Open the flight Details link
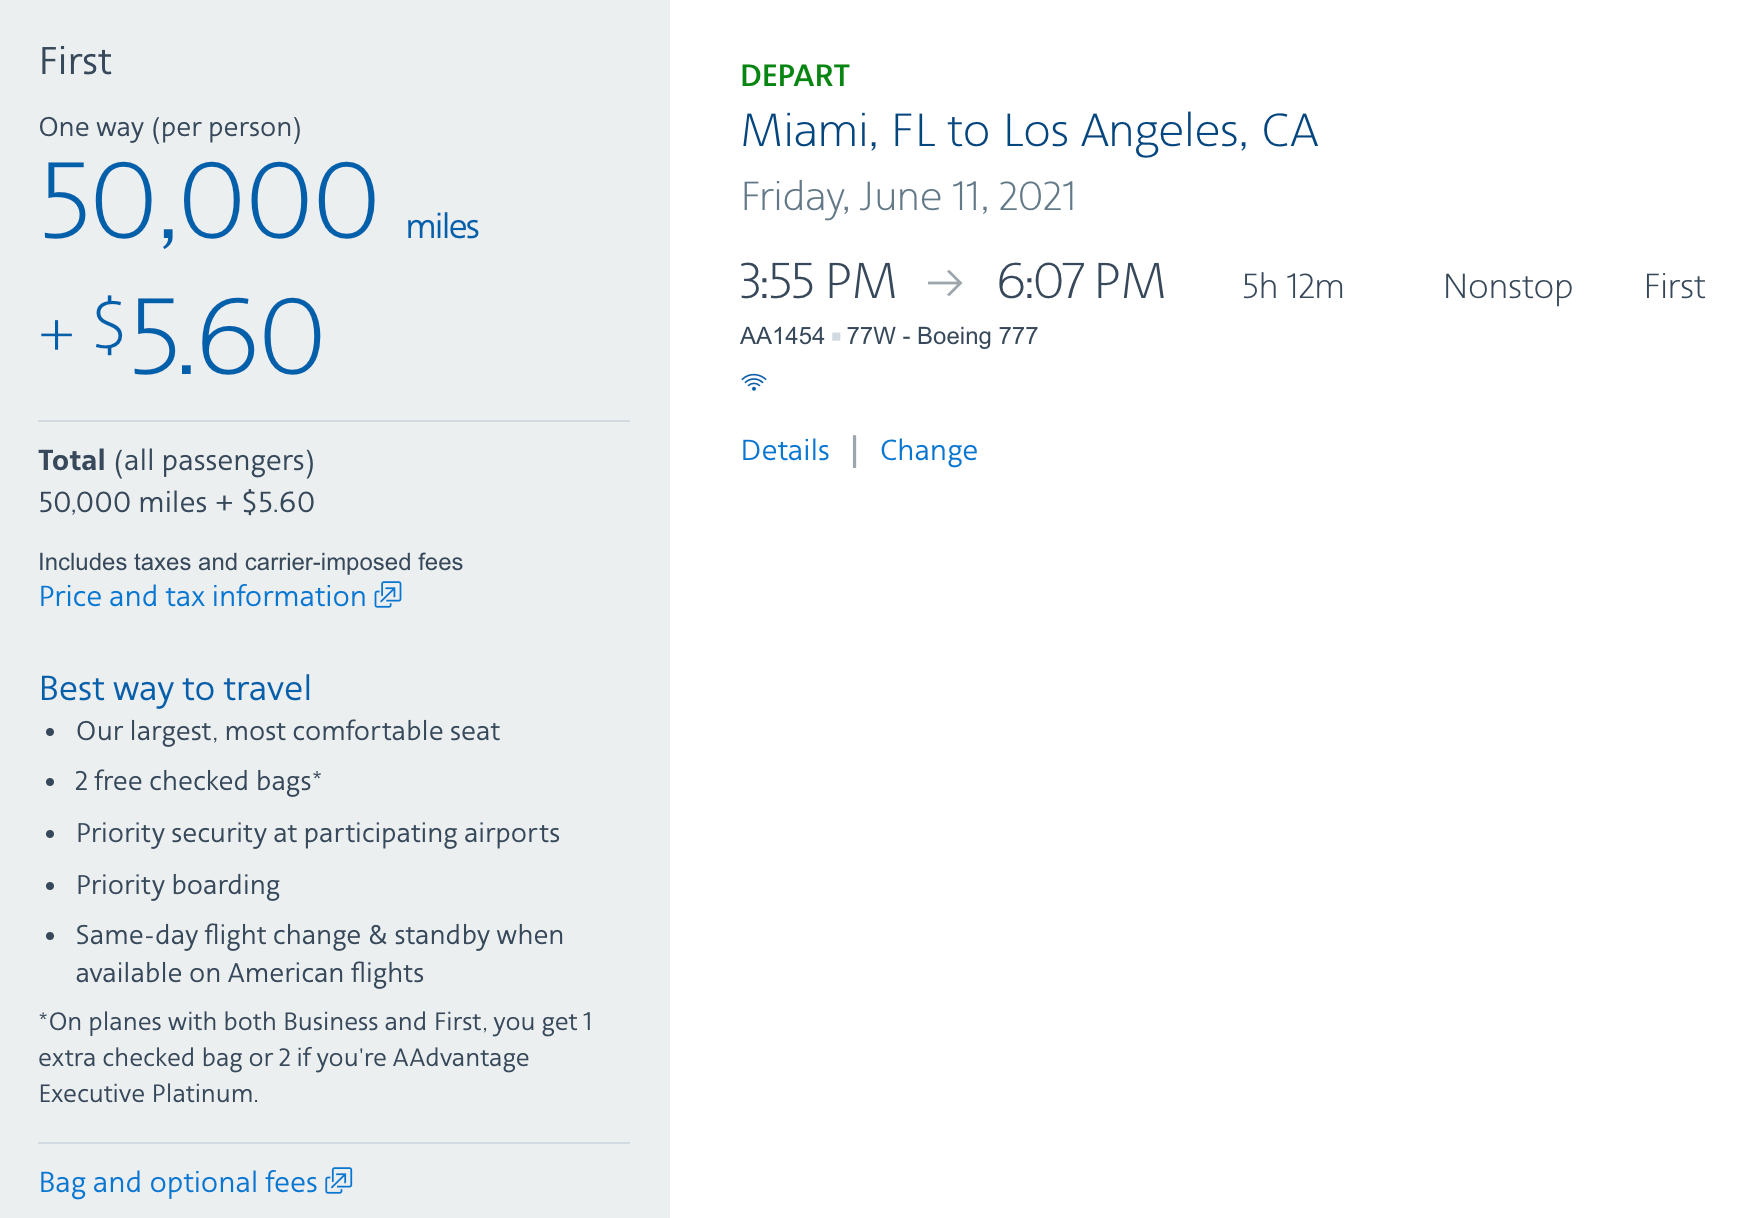 coord(785,450)
